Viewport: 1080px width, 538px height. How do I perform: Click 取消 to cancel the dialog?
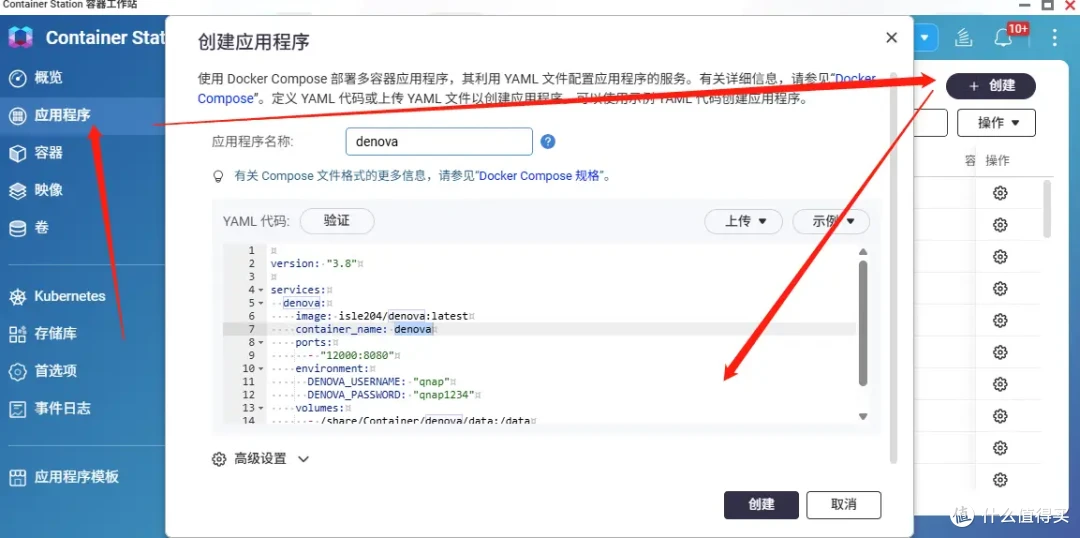(844, 505)
